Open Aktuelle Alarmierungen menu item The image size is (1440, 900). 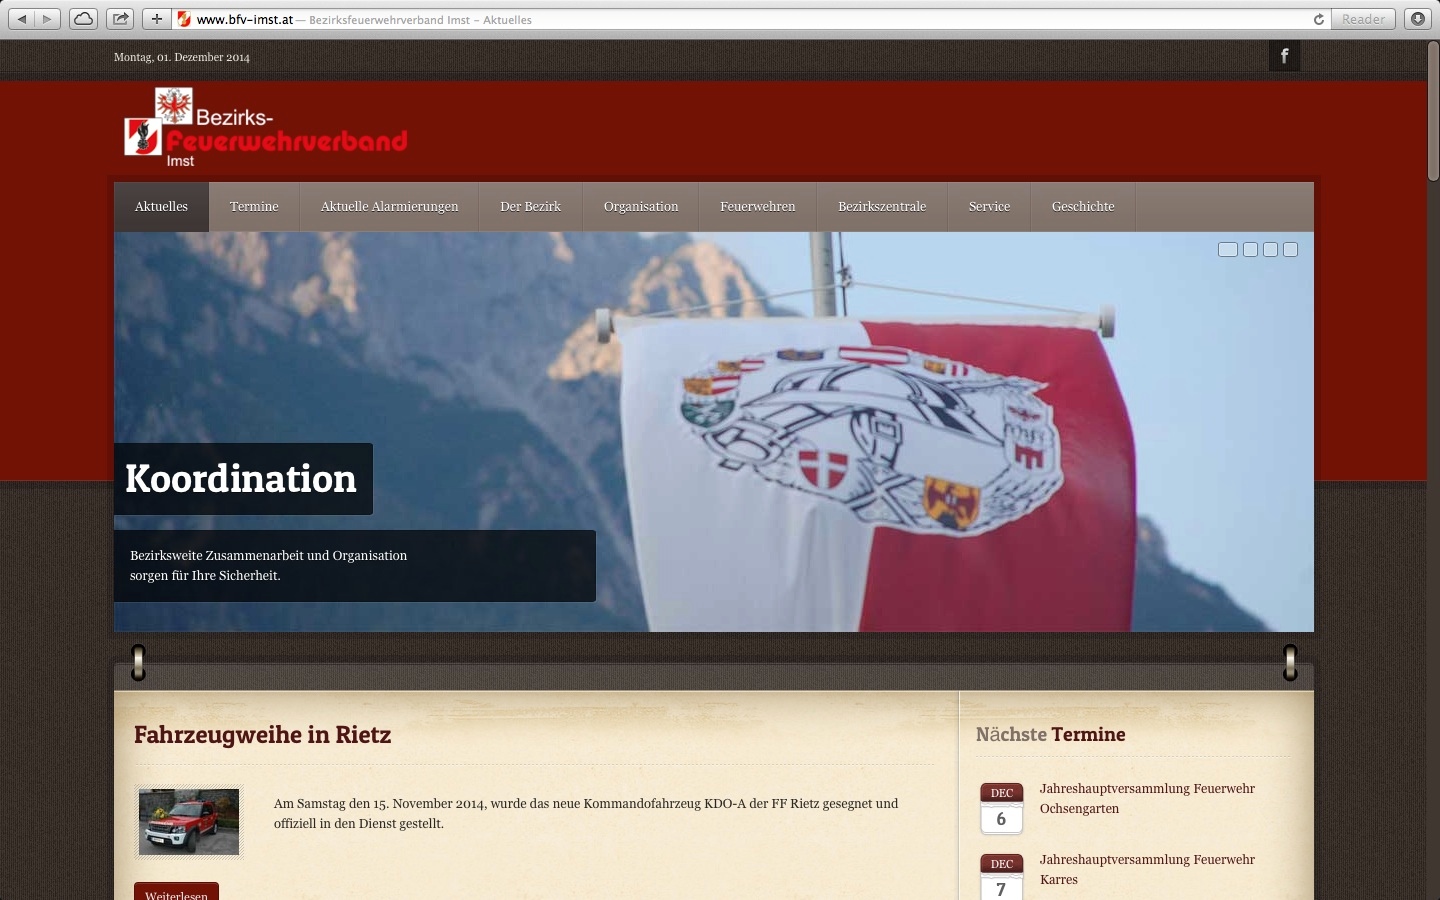(x=389, y=207)
